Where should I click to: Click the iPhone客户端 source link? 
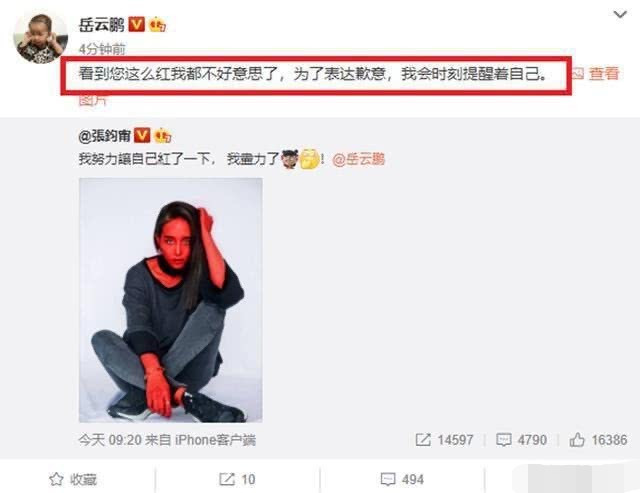click(x=215, y=440)
